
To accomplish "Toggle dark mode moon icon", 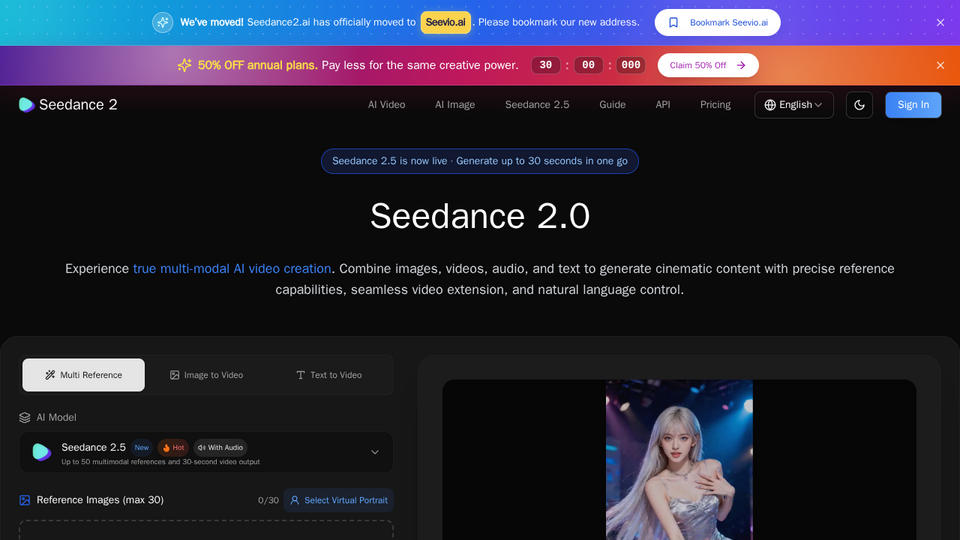I will pyautogui.click(x=859, y=105).
